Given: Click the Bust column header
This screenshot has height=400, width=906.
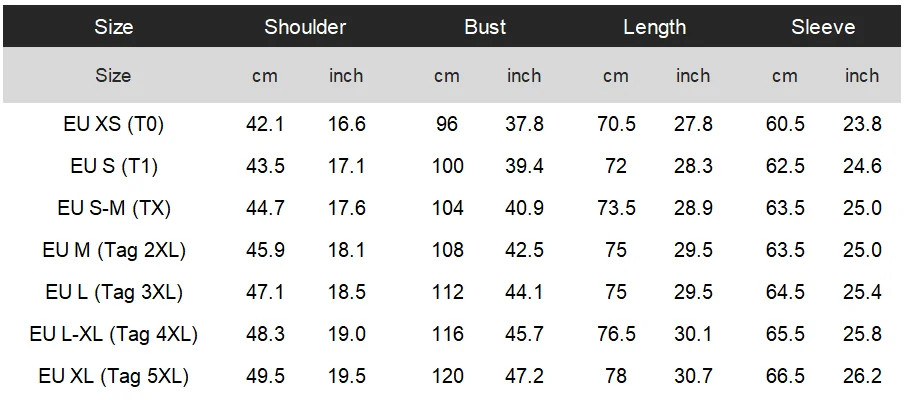Looking at the screenshot, I should [x=485, y=27].
